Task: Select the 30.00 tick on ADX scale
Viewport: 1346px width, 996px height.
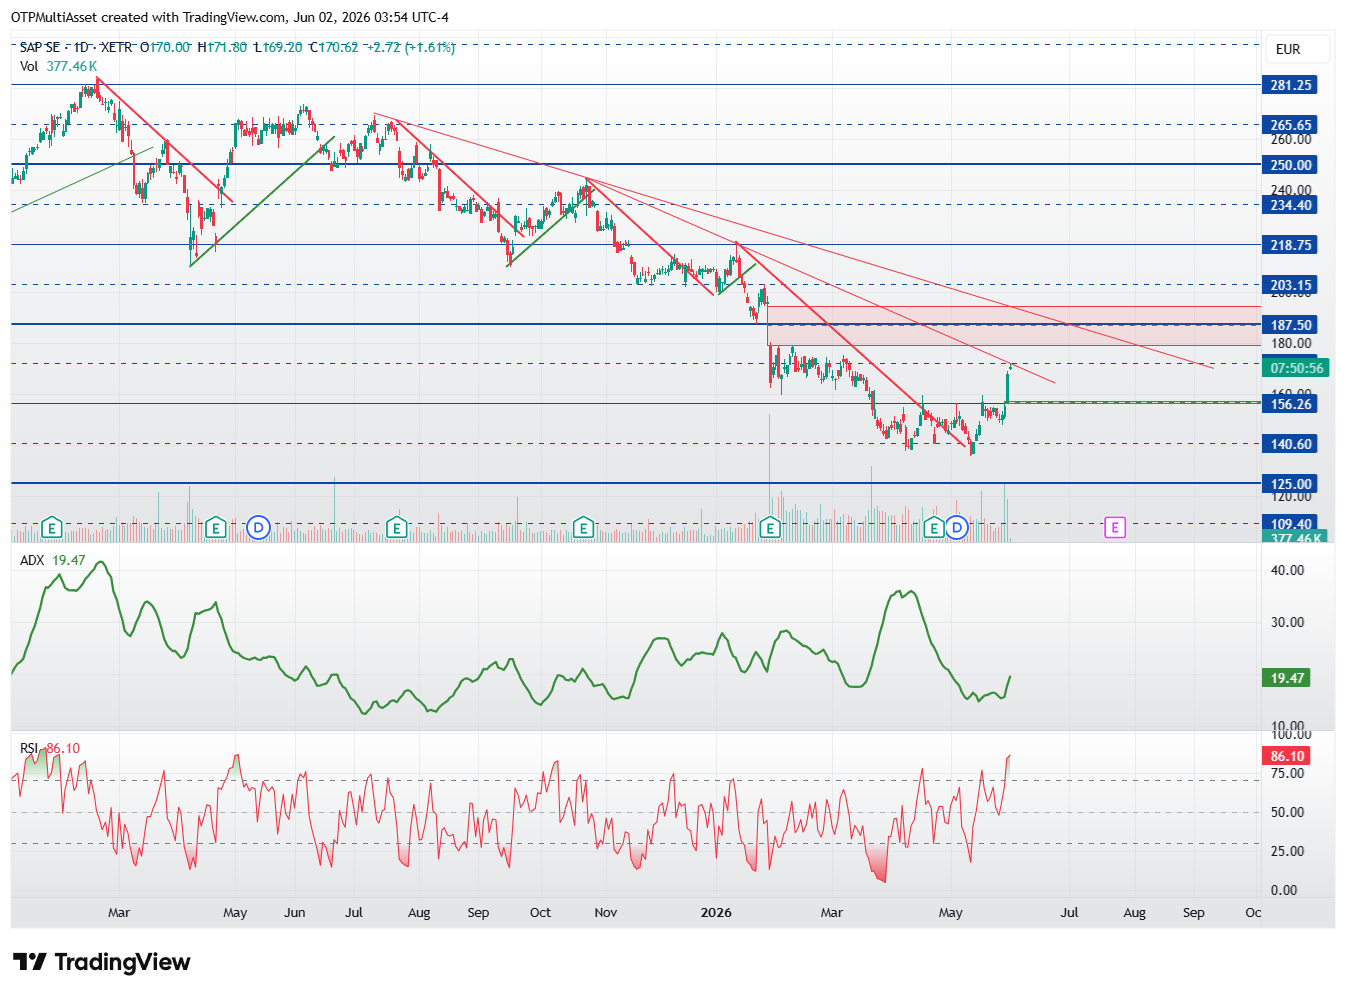Action: pos(1288,622)
